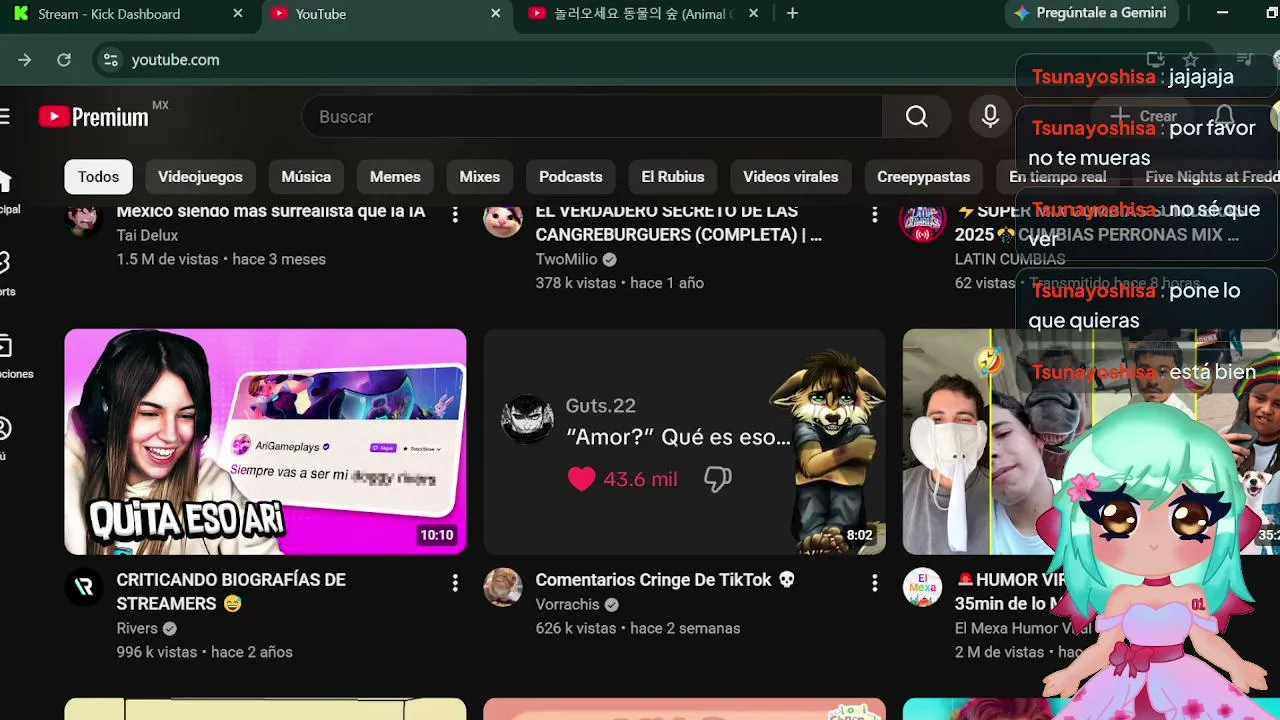
Task: Play the Quita Eso Ari thumbnail video
Action: tap(265, 442)
